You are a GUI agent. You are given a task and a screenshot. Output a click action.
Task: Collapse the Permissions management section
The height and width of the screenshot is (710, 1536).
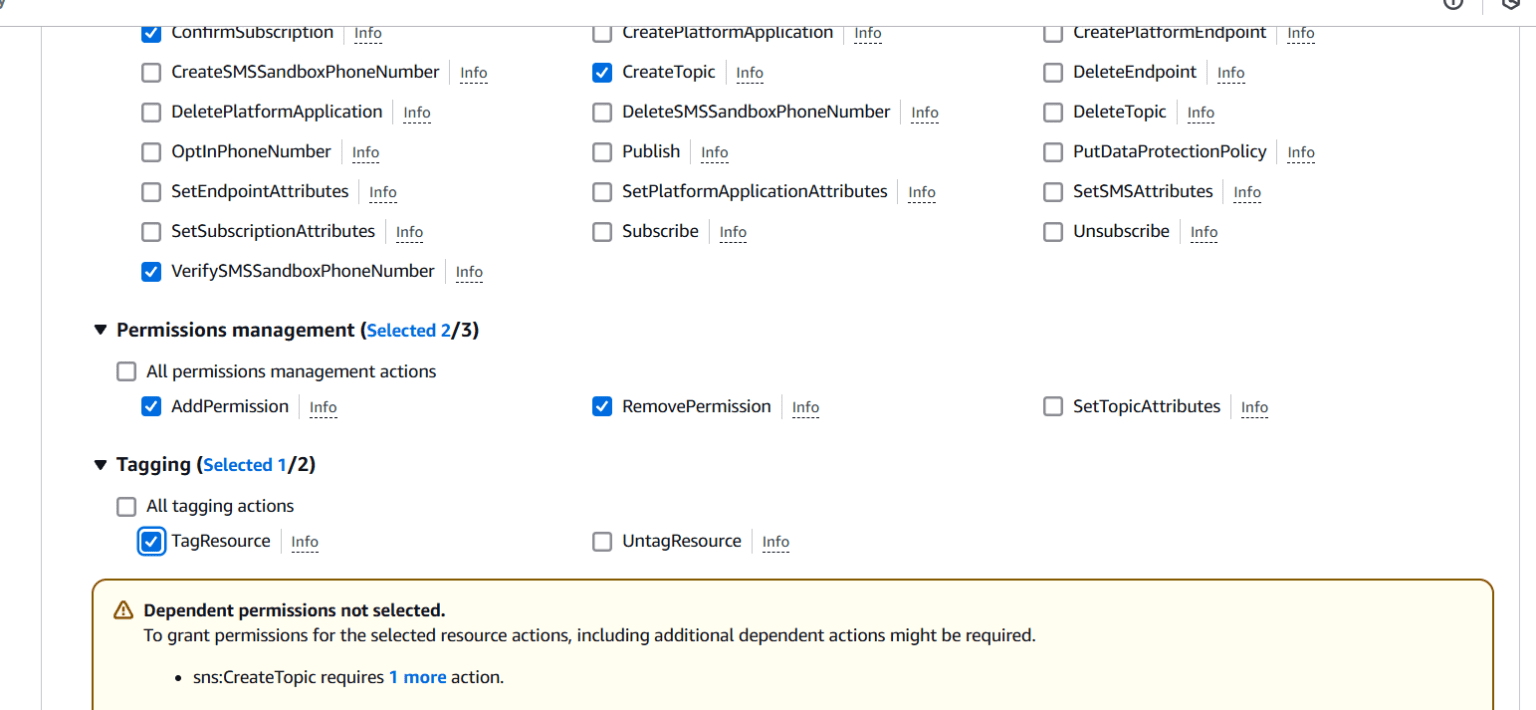pos(100,329)
